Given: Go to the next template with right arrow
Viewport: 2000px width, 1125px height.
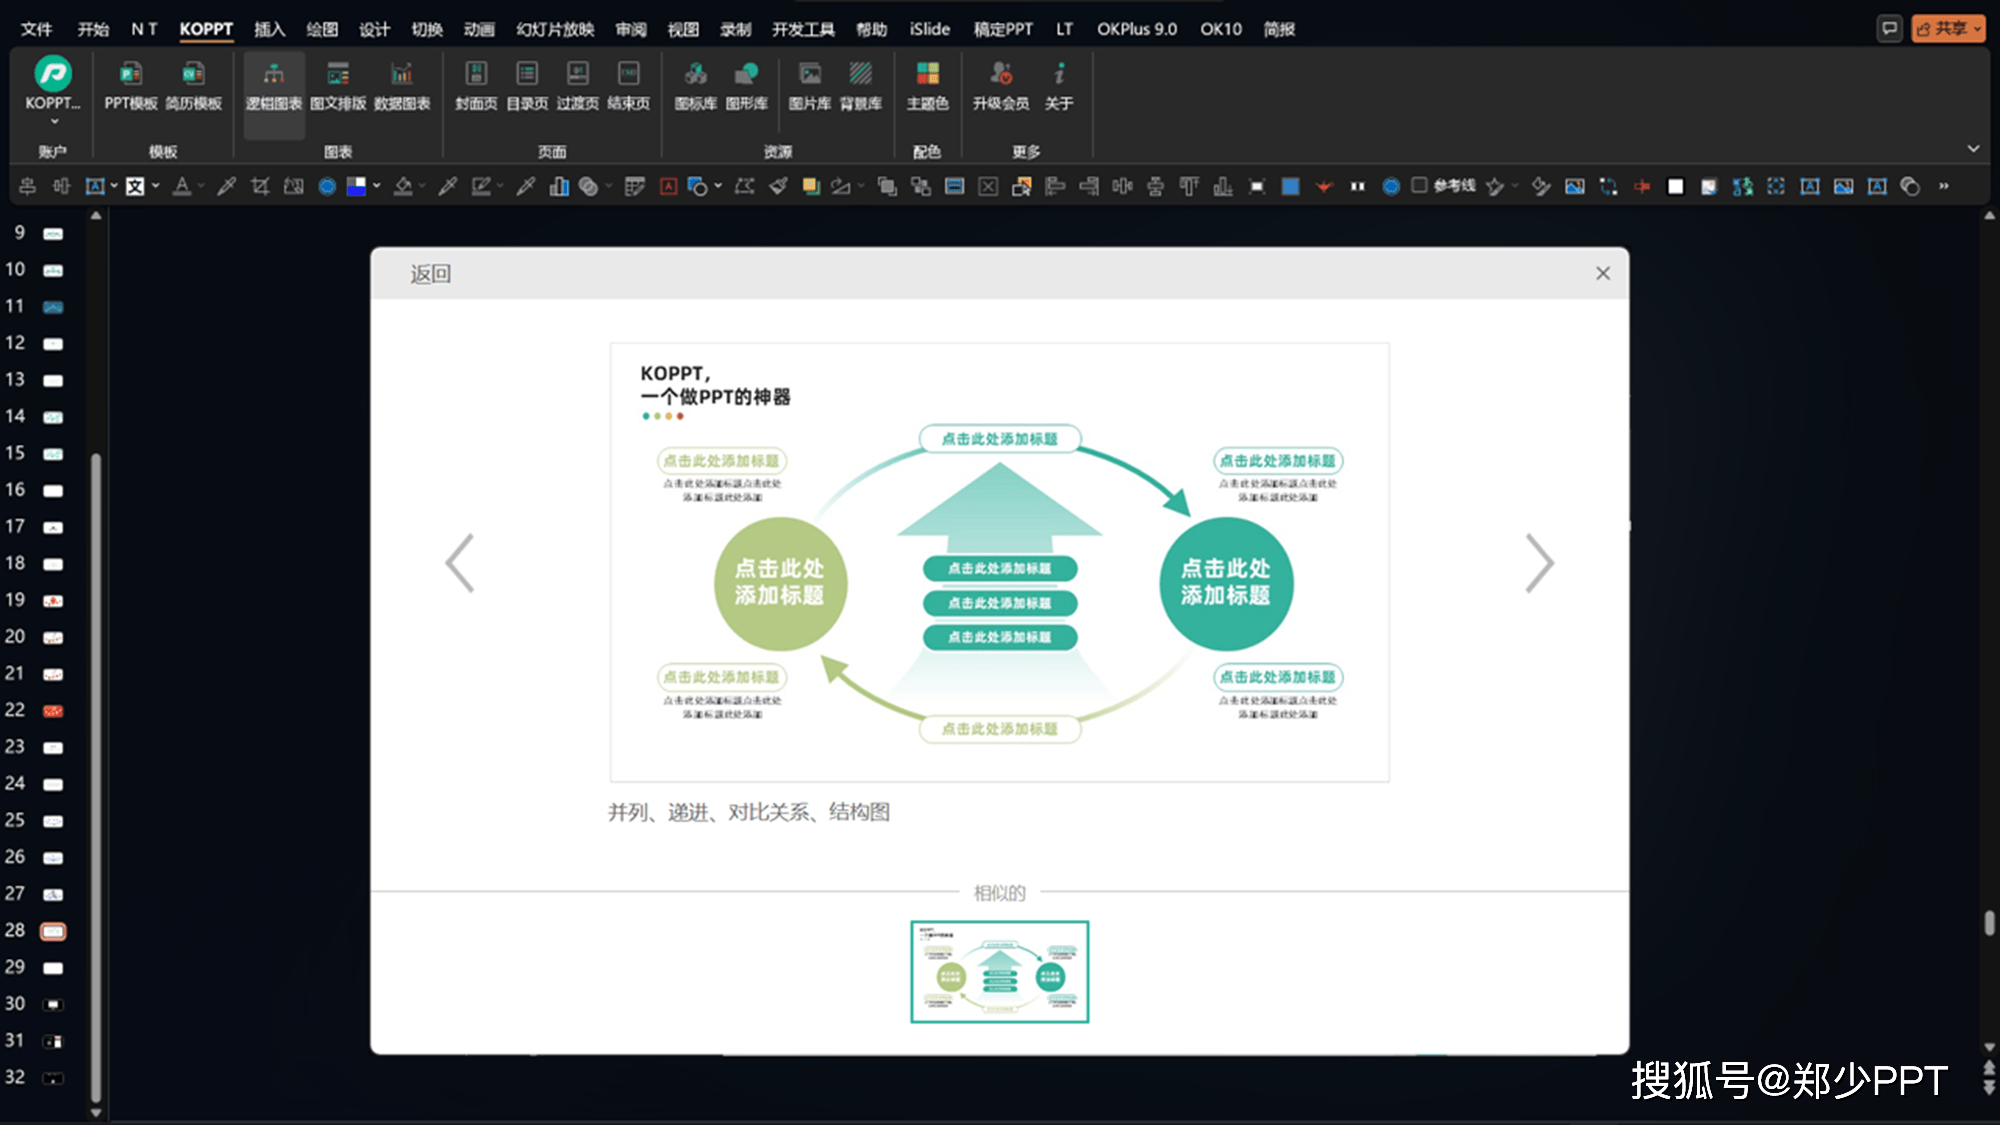Looking at the screenshot, I should coord(1540,563).
